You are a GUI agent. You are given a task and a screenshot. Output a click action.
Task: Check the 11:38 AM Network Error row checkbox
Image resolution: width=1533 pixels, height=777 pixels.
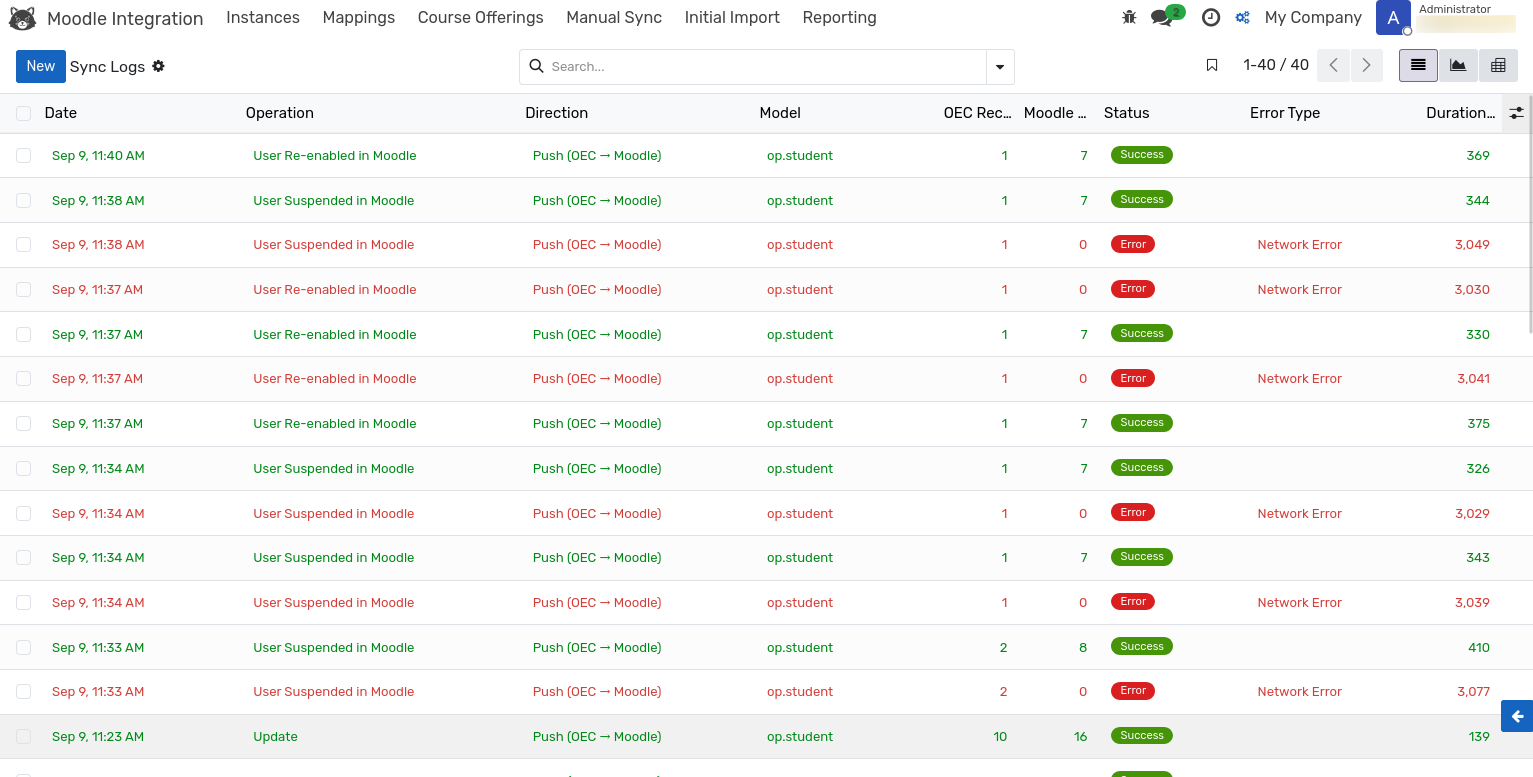(x=23, y=244)
